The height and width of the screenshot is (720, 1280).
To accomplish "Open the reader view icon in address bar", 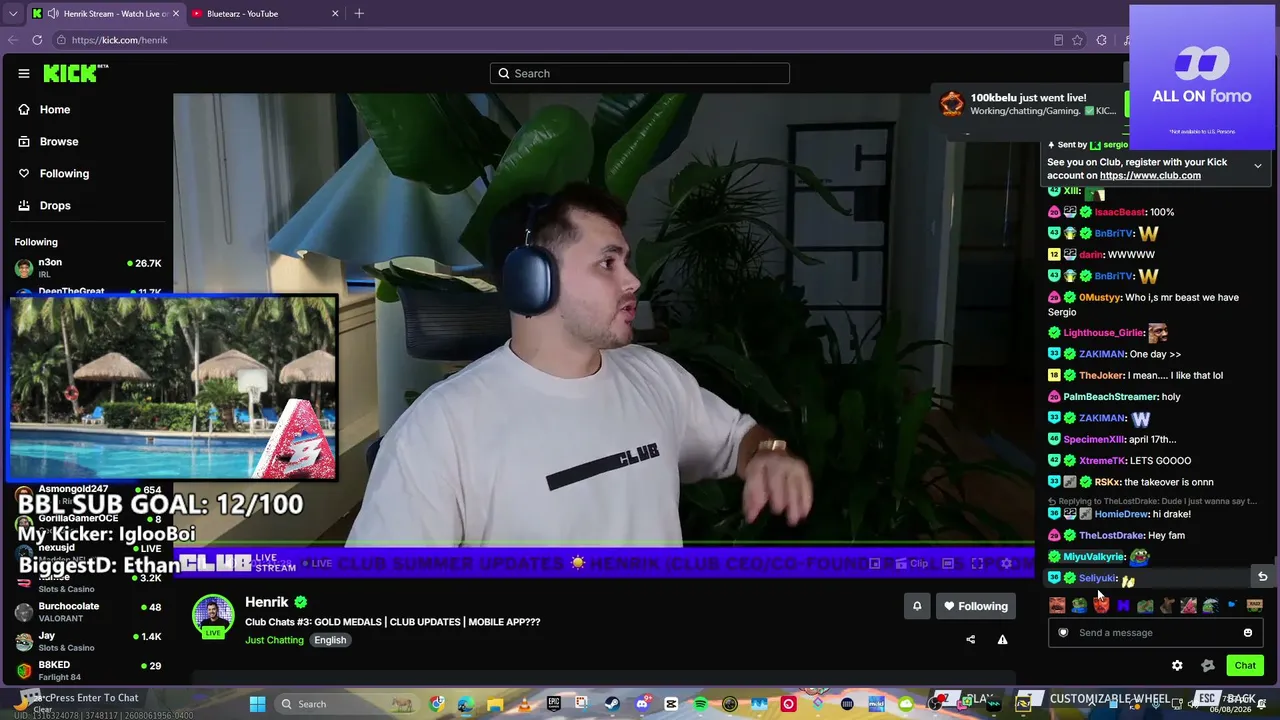I will point(1058,40).
